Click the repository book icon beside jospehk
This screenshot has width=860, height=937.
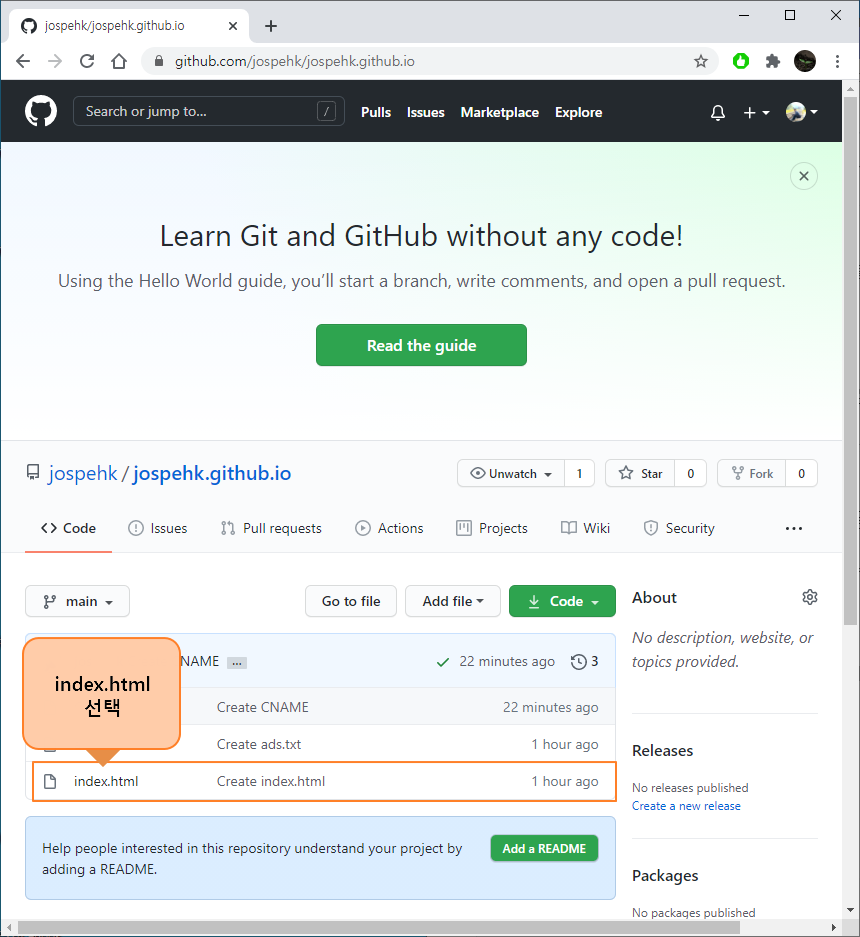tap(33, 472)
